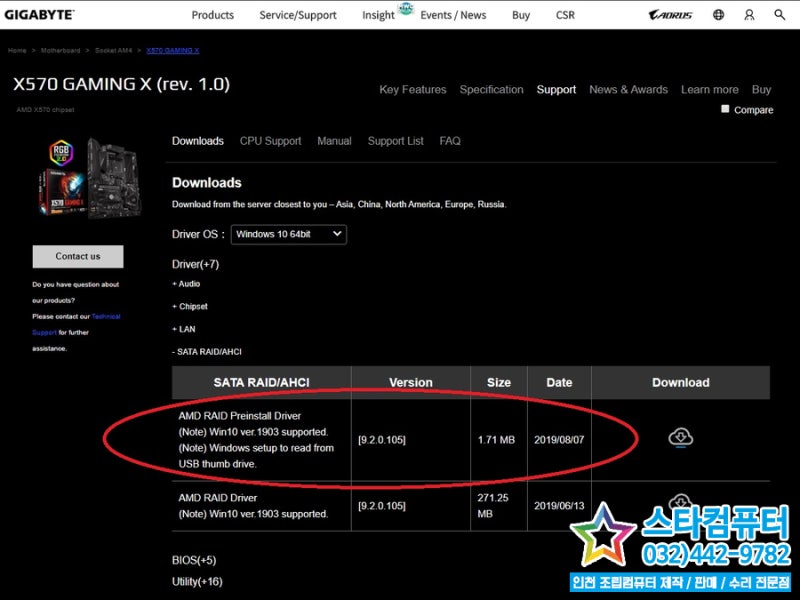Click the Contact us button
Screen dimensions: 800x600
pos(77,257)
